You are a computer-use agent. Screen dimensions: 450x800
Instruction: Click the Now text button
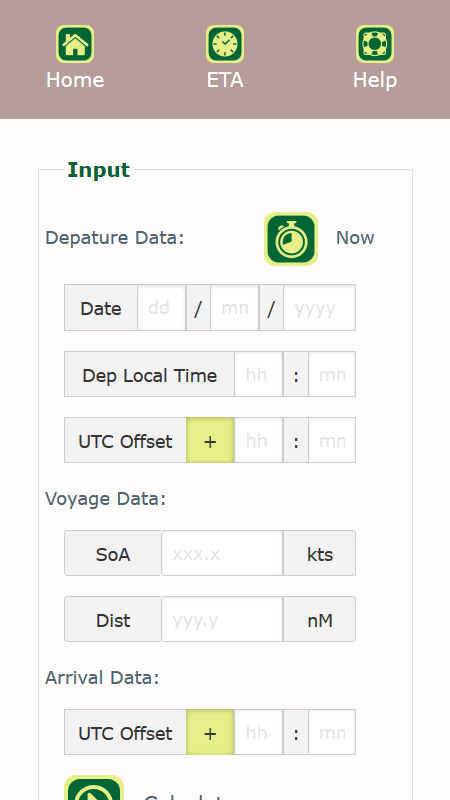[x=355, y=238]
